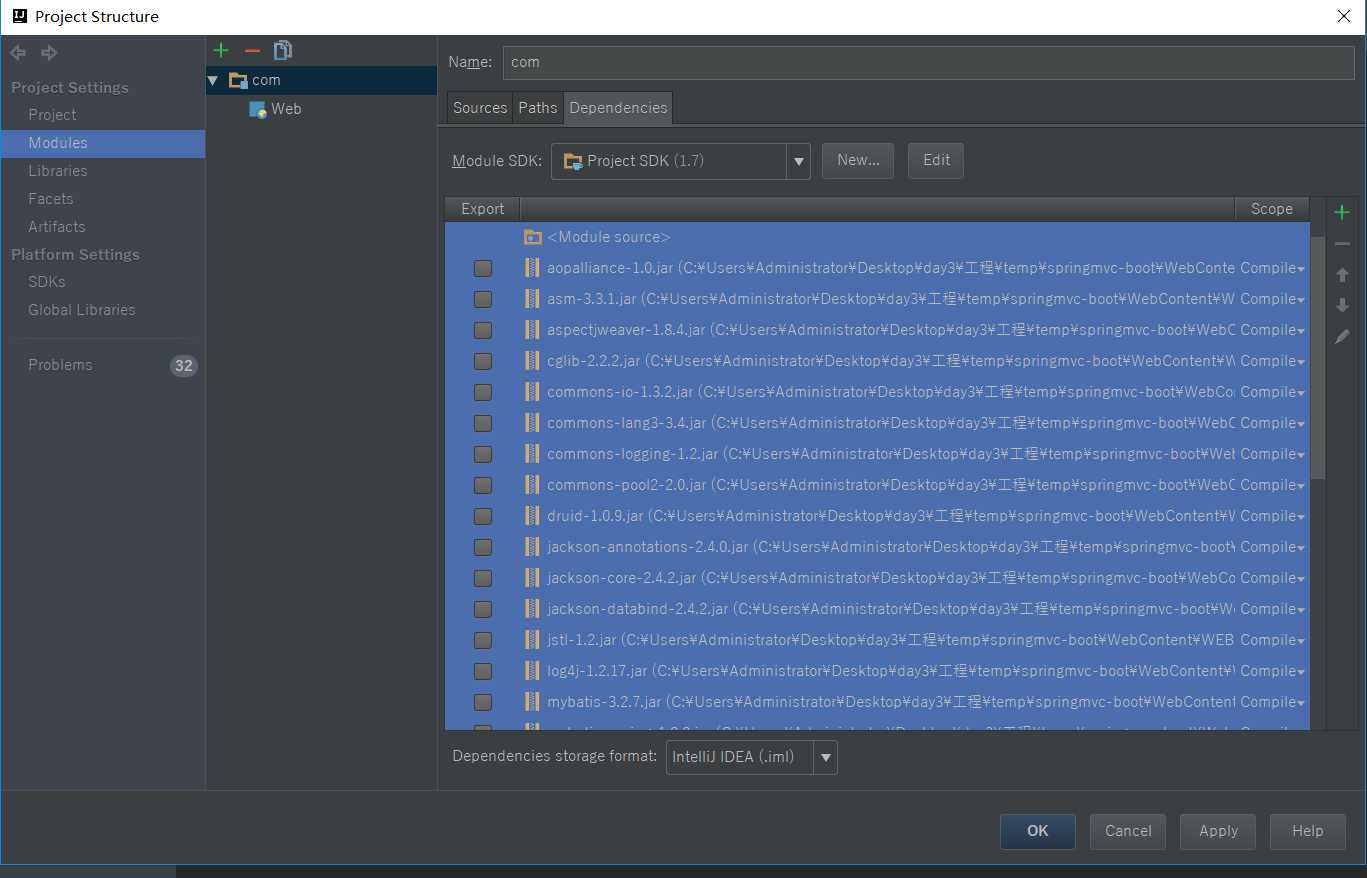
Task: Click jar icon of asm-3.3.1.jar
Action: [533, 299]
